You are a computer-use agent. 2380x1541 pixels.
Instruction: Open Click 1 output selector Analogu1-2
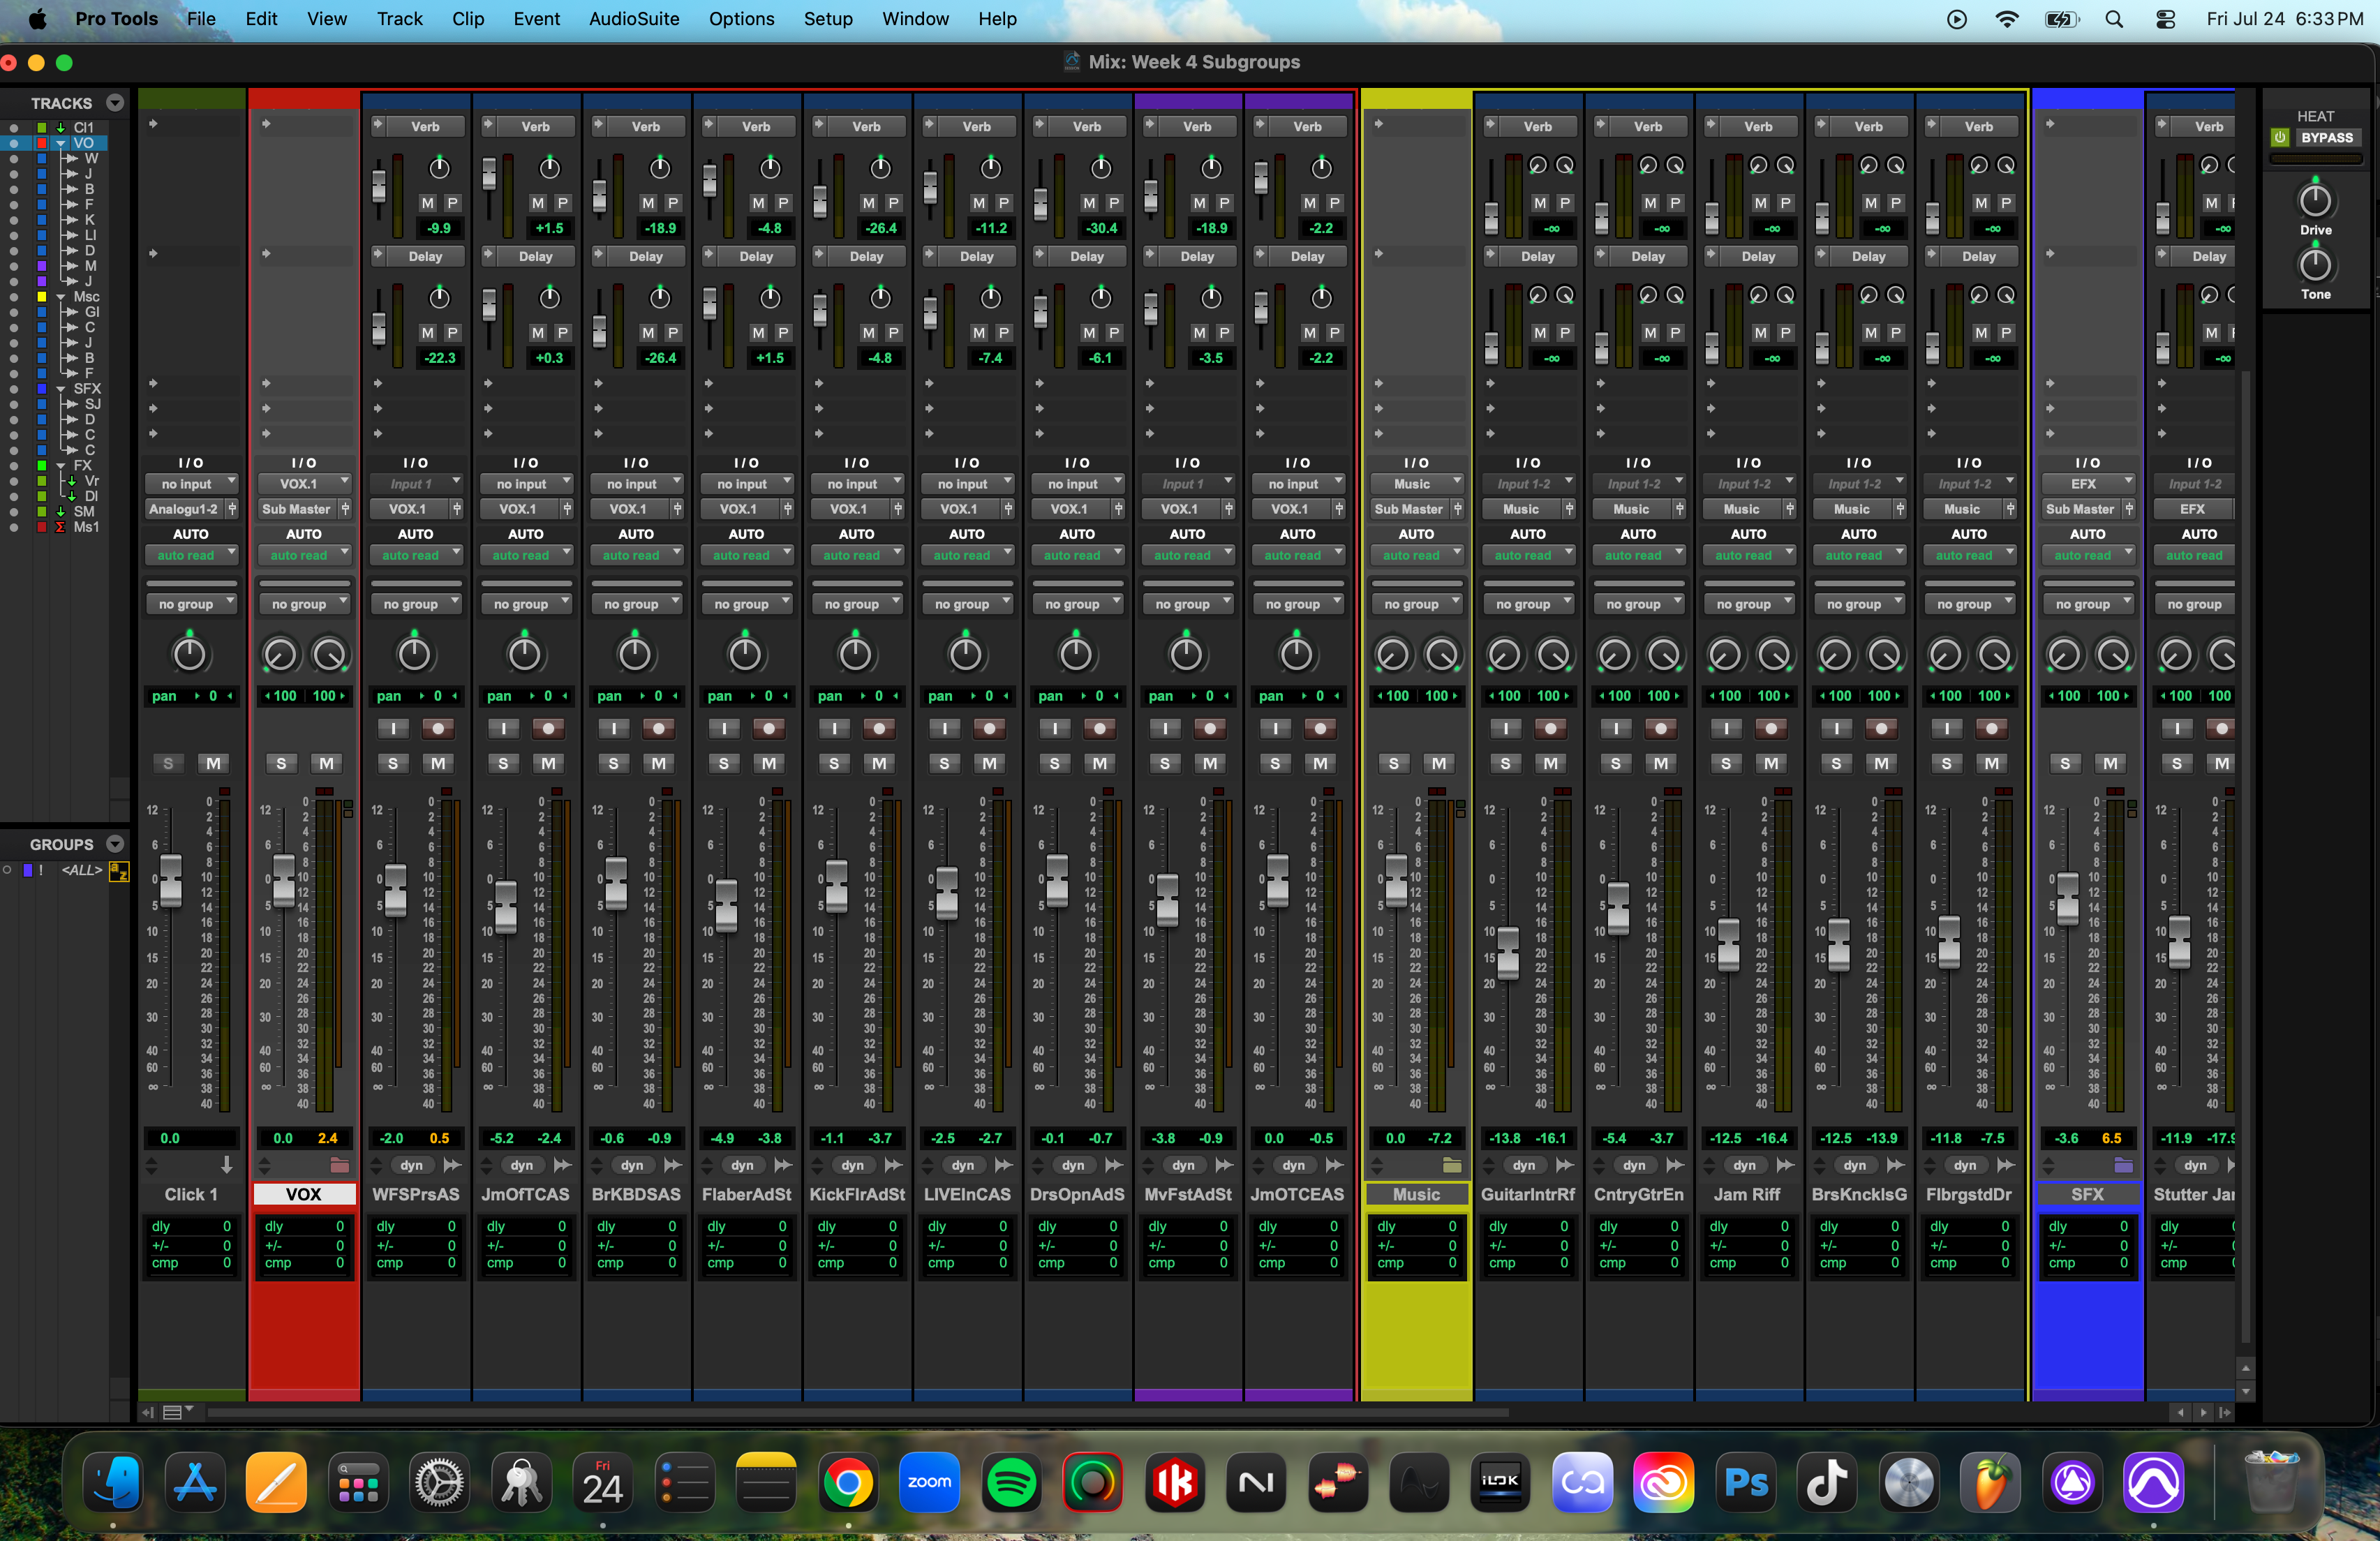click(x=184, y=509)
